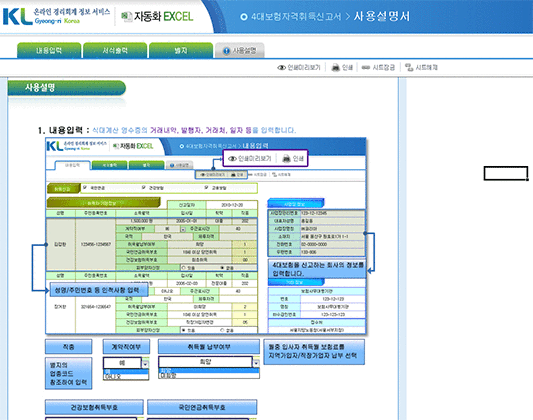Select the outlined empty cell on the right

pos(506,173)
